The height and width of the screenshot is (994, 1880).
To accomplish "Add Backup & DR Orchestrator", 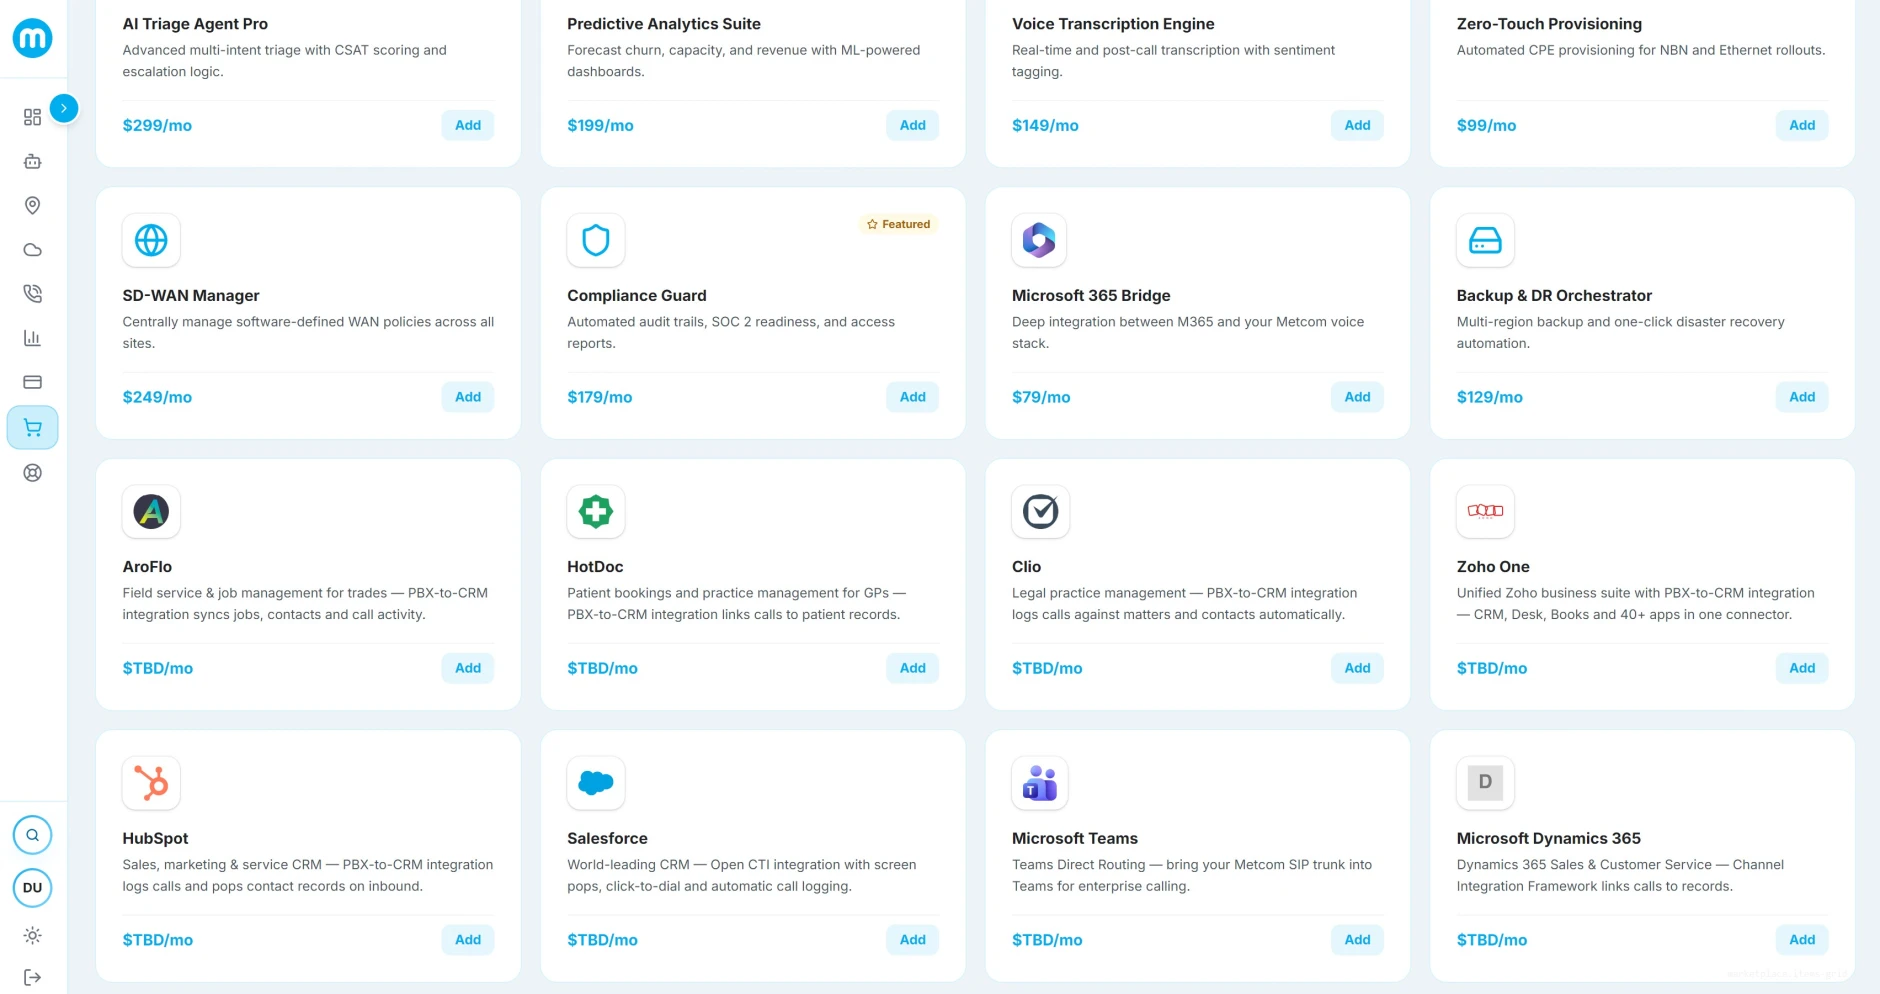I will tap(1802, 397).
